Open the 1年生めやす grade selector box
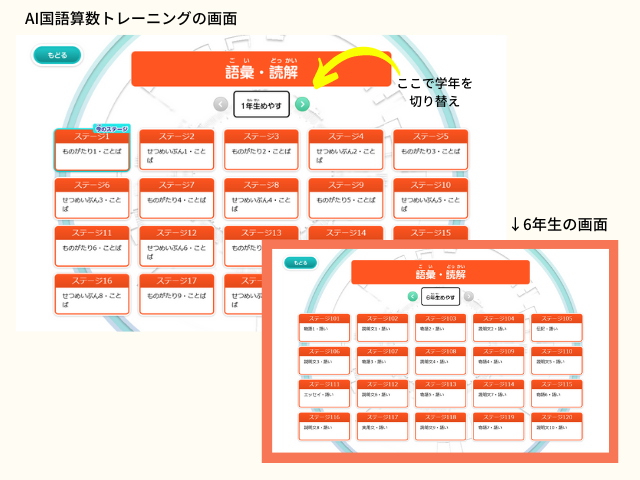The width and height of the screenshot is (640, 480). (x=261, y=104)
